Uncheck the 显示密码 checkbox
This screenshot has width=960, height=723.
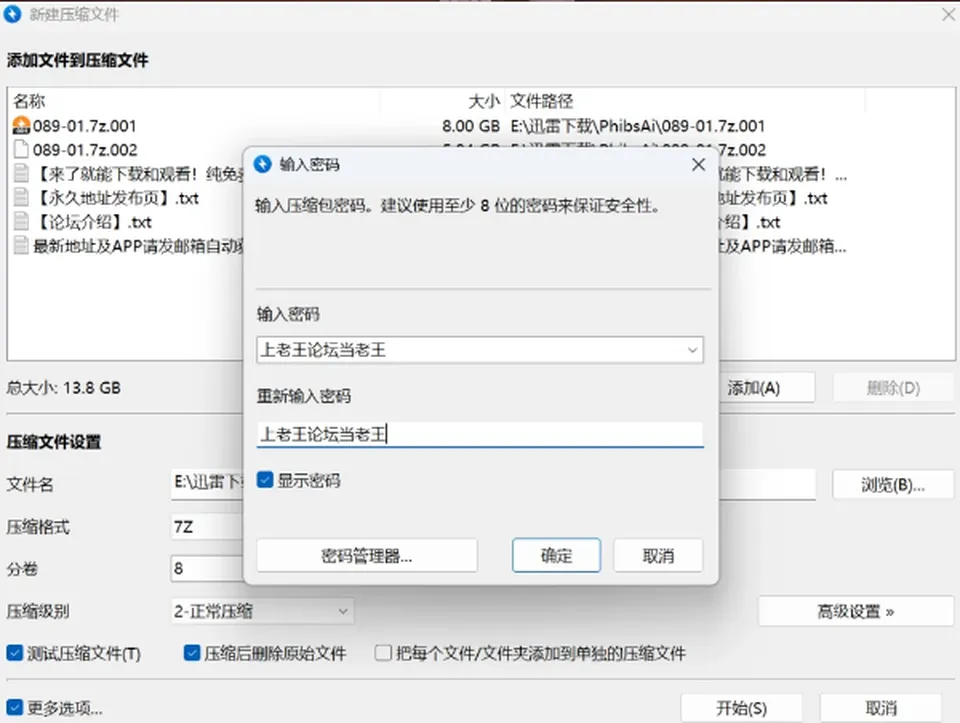click(x=264, y=480)
